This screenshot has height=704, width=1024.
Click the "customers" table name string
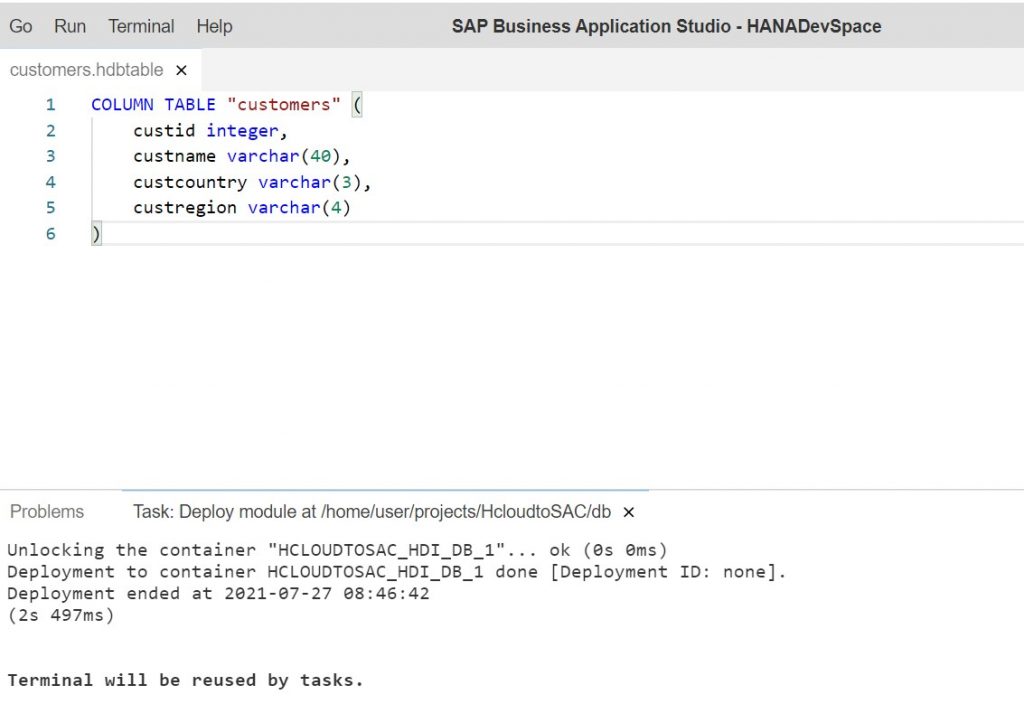283,104
